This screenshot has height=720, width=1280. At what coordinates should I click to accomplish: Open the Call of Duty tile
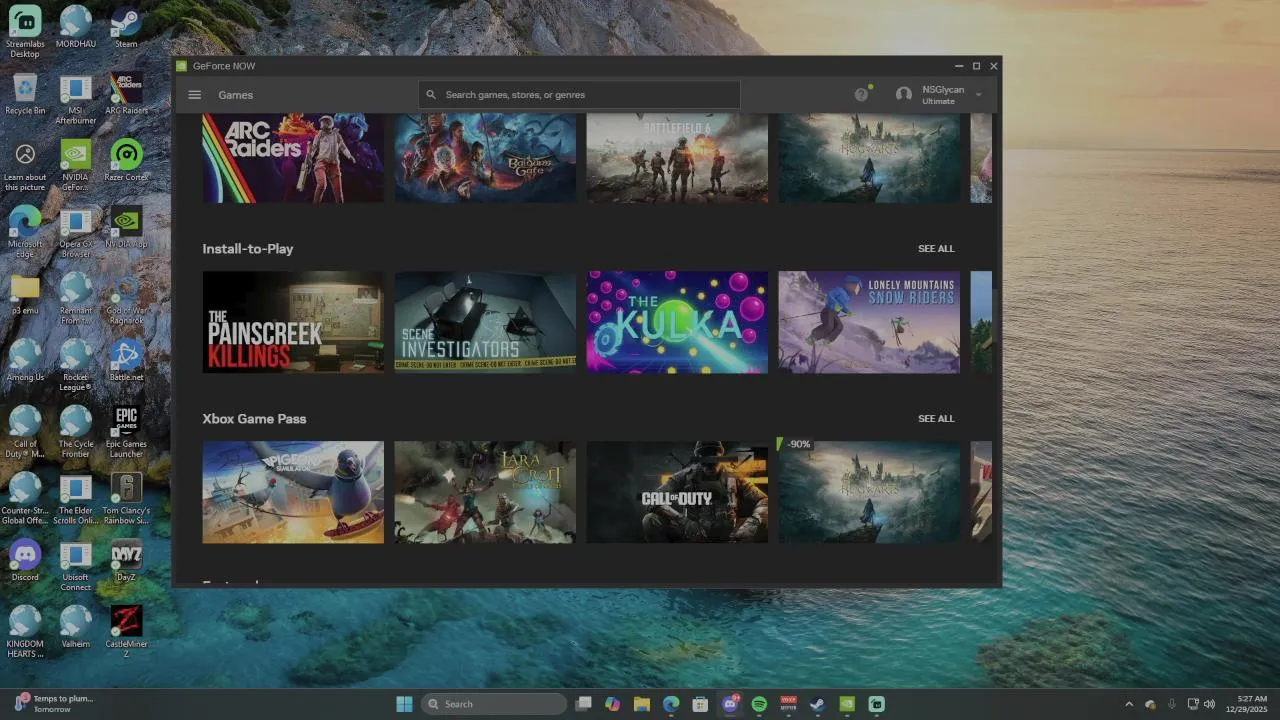pos(677,492)
